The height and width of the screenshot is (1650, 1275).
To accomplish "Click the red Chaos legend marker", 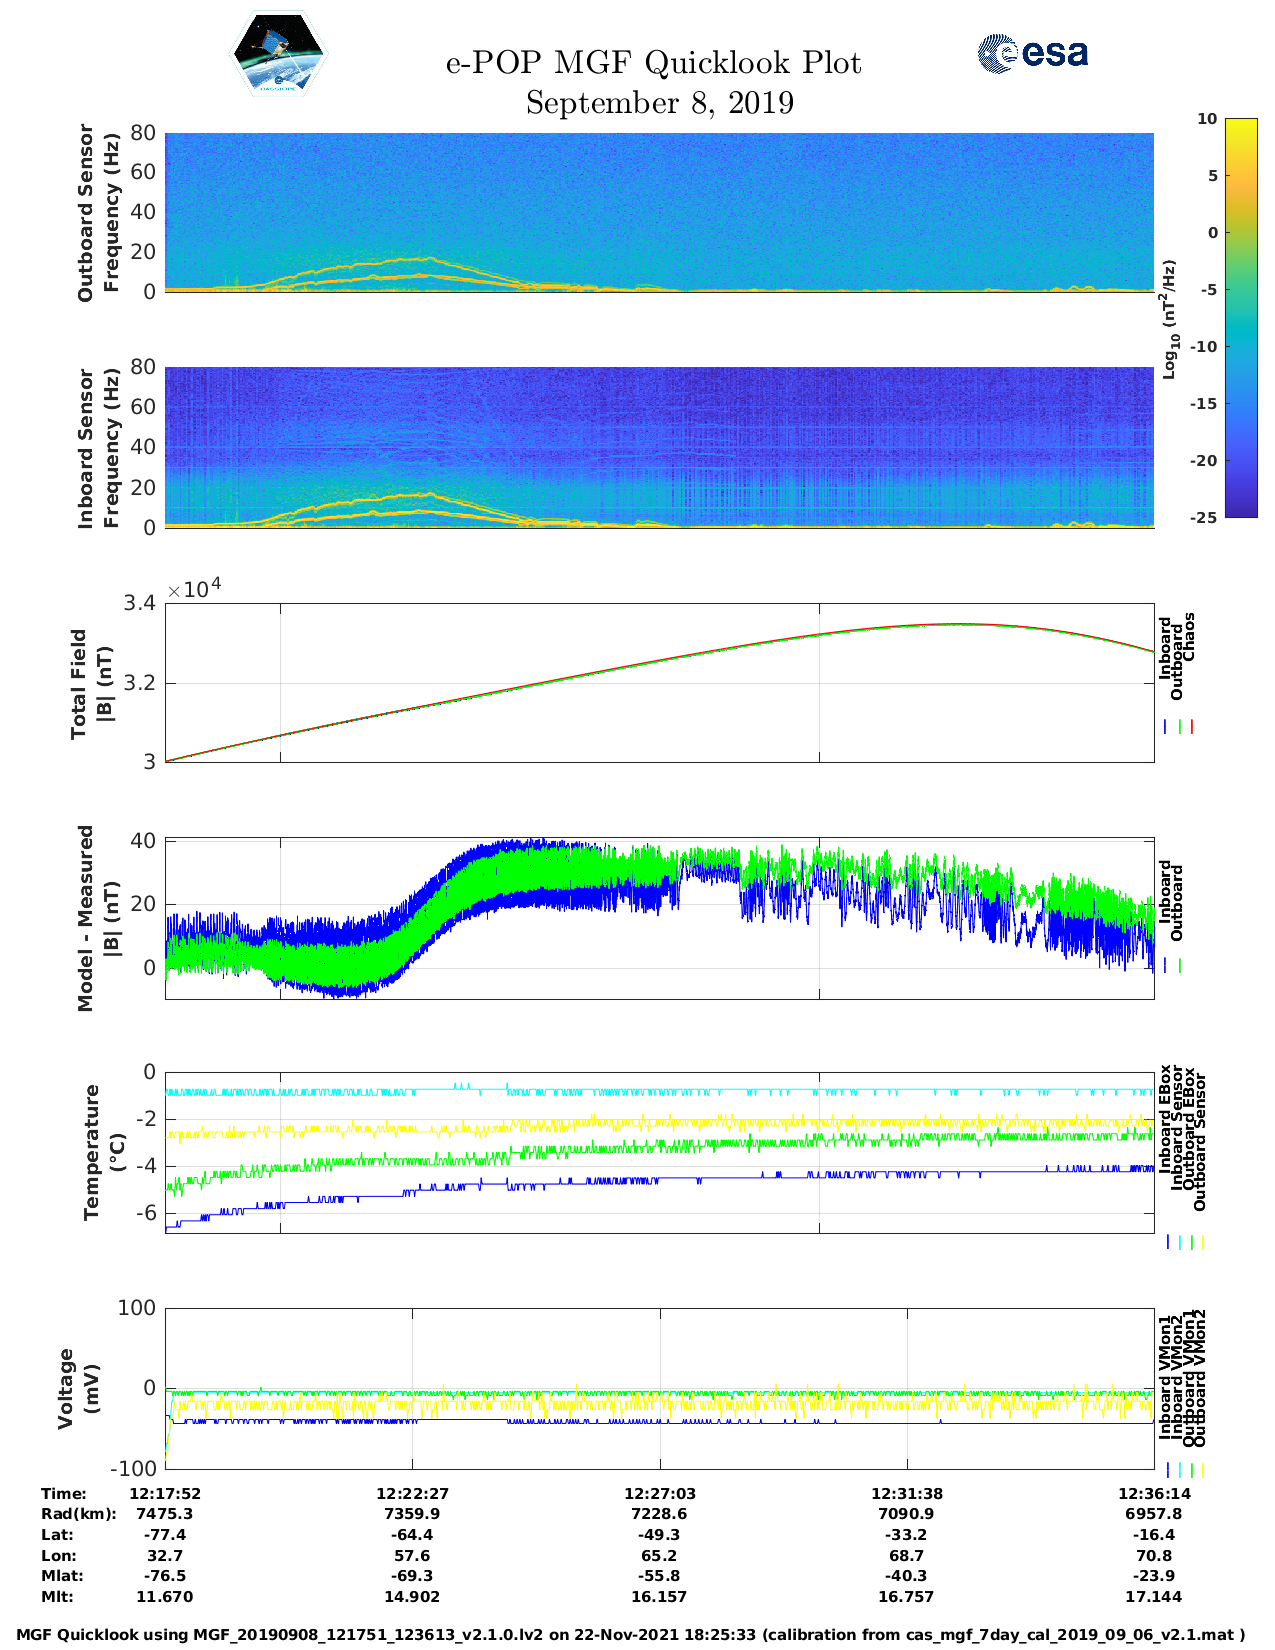I will [x=1192, y=727].
